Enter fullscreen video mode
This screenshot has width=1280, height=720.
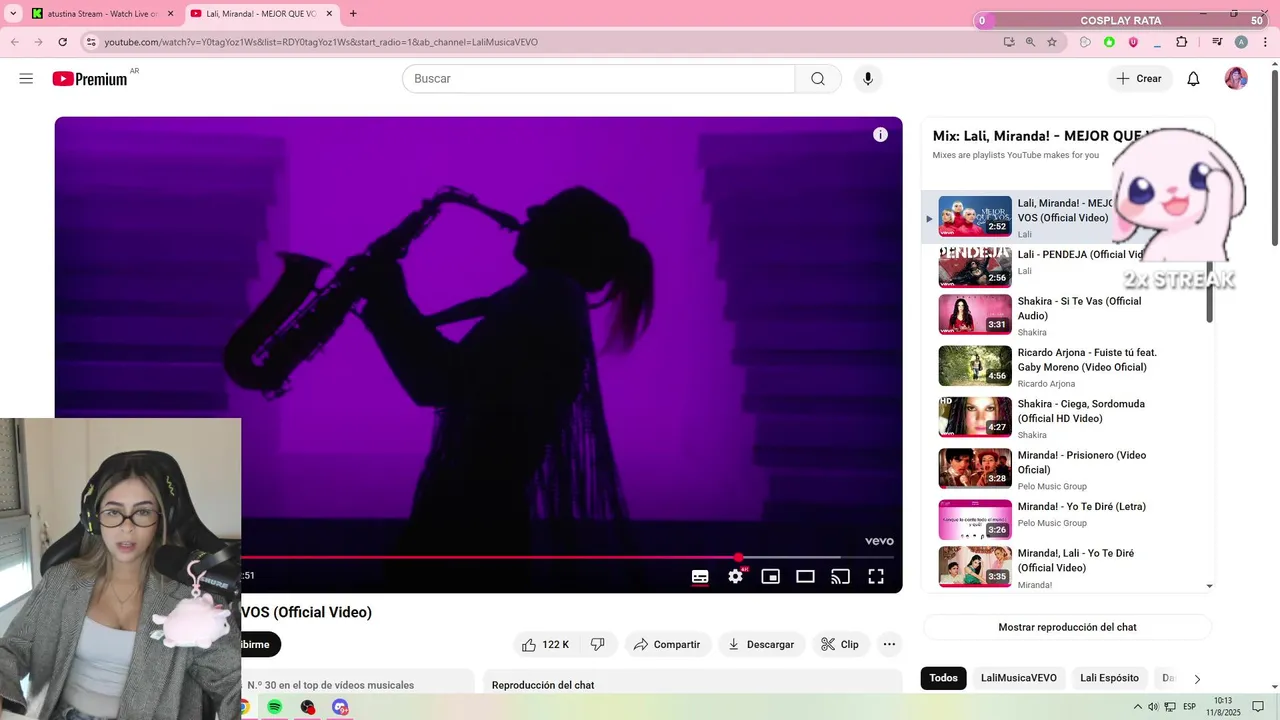coord(876,576)
